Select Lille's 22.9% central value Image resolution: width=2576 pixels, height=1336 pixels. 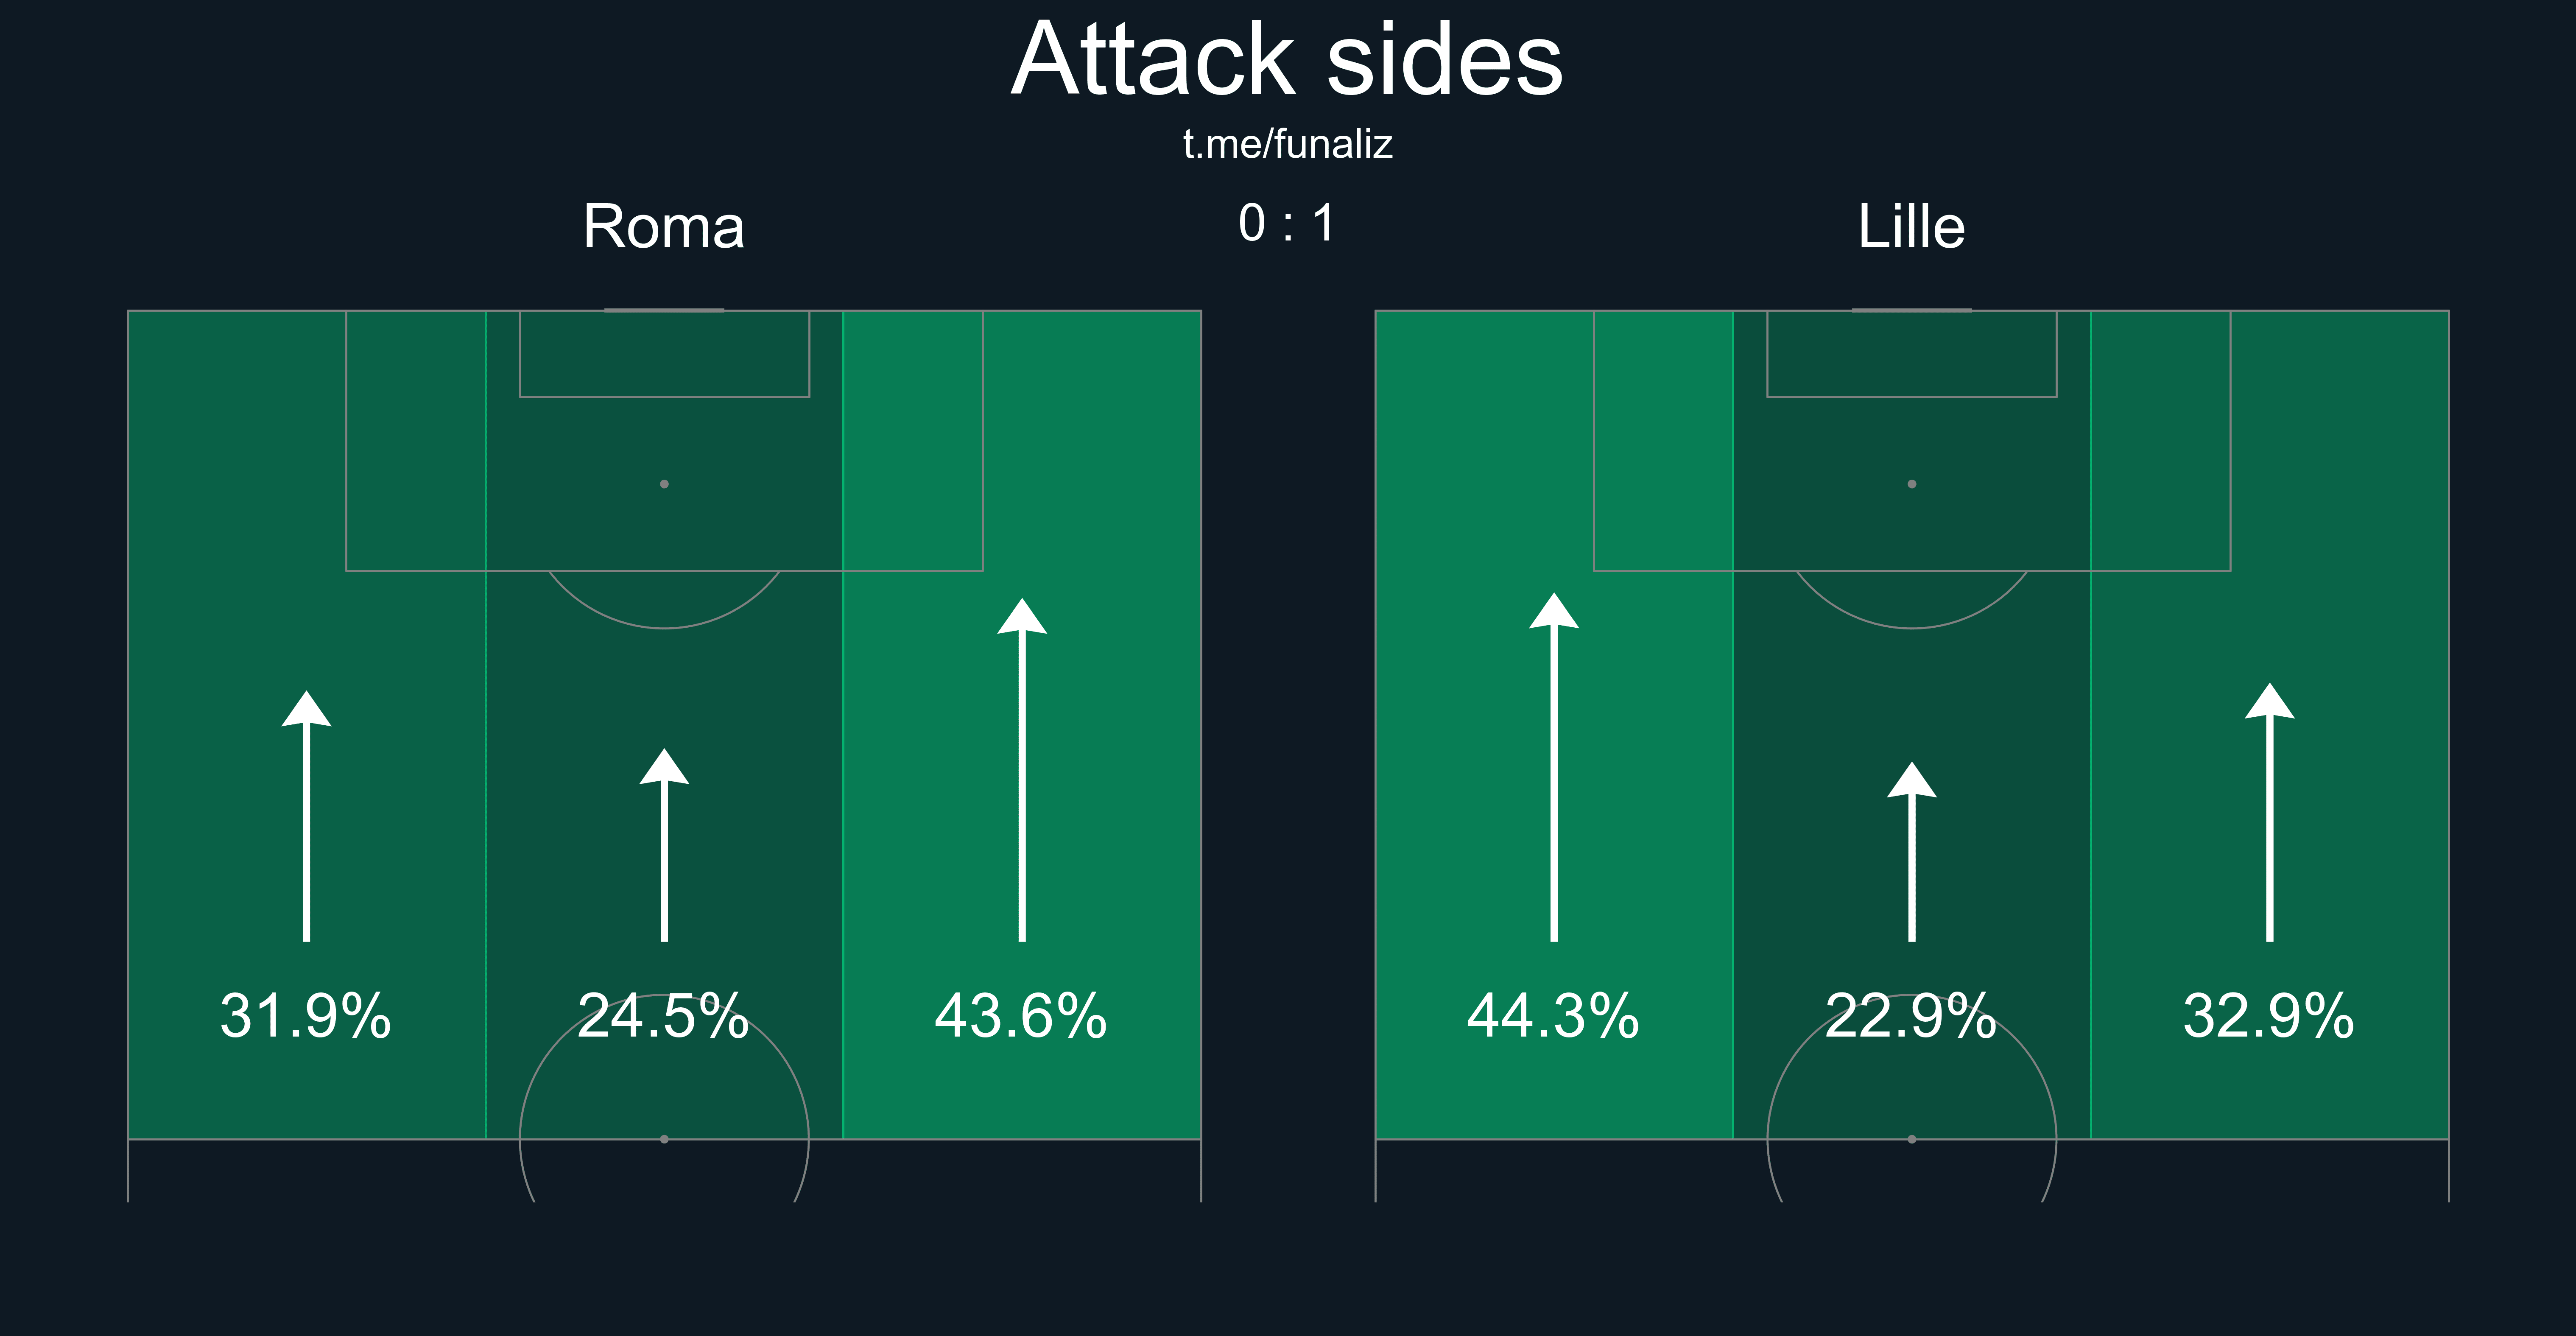pos(1912,1016)
